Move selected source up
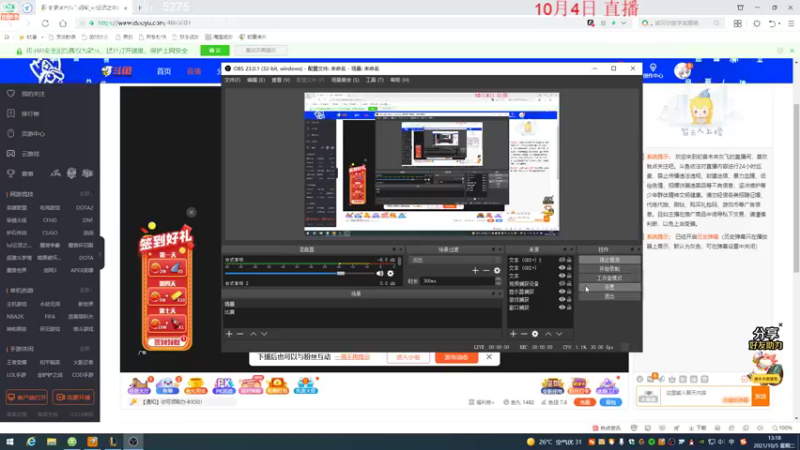This screenshot has height=450, width=800. point(548,334)
